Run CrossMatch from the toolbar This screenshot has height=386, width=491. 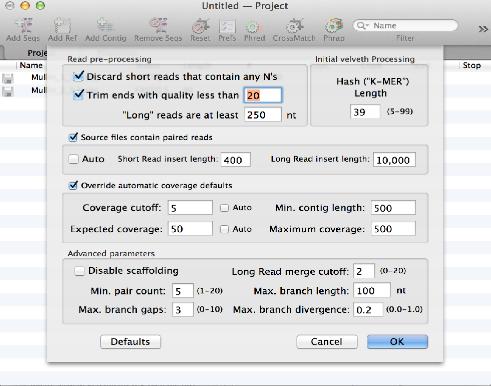click(294, 30)
